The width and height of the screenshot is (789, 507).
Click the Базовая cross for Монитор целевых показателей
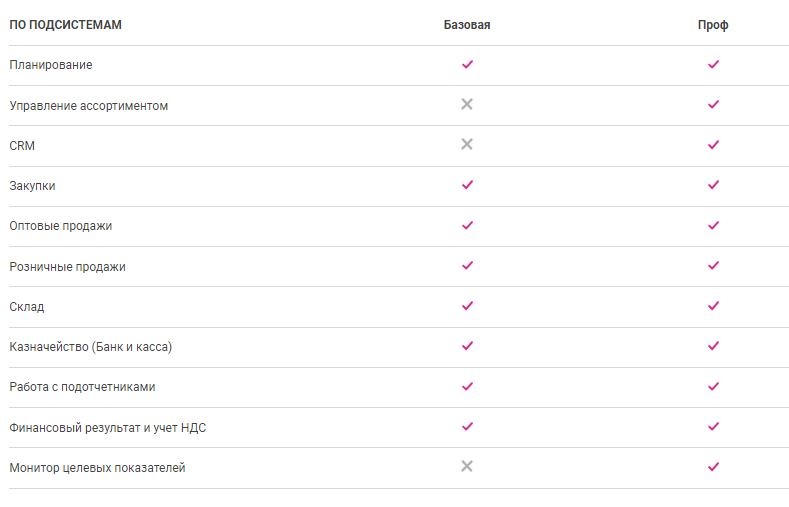pos(467,466)
